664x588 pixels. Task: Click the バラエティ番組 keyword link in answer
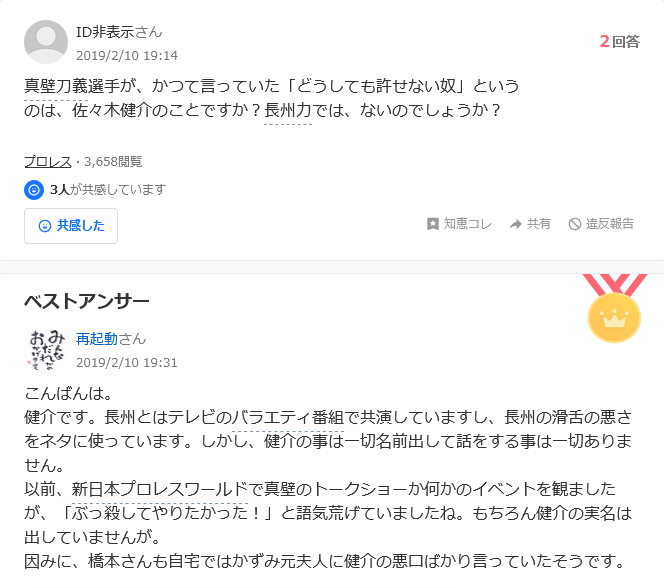point(288,417)
